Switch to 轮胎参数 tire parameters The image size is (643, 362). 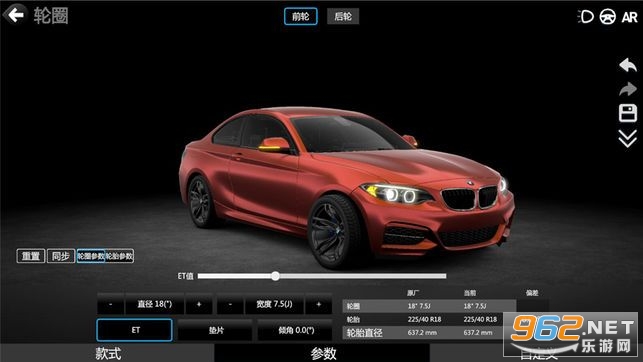119,256
